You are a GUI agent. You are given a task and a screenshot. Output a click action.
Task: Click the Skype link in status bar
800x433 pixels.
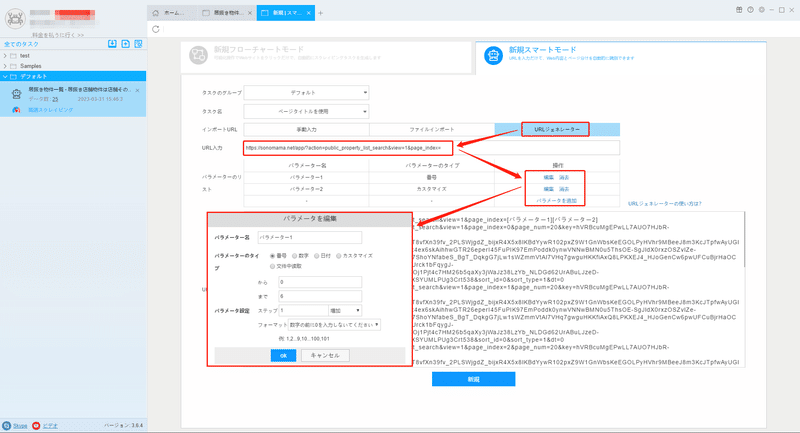20,425
